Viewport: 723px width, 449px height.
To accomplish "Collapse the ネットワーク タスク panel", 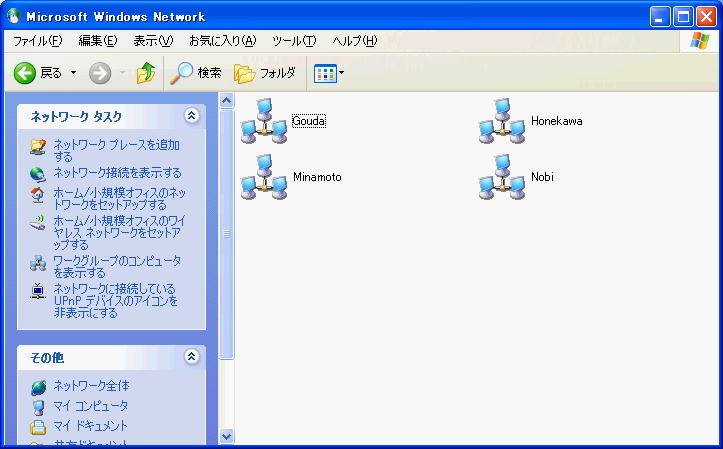I will (x=192, y=116).
